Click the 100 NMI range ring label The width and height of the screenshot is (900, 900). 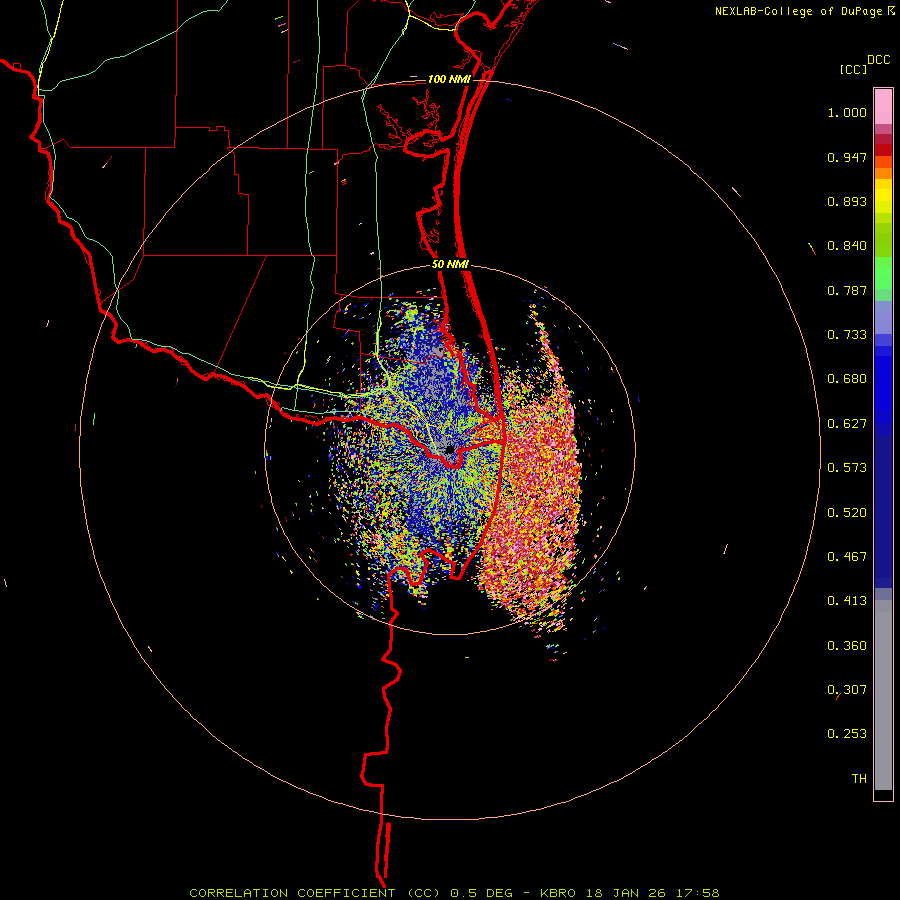pos(449,79)
